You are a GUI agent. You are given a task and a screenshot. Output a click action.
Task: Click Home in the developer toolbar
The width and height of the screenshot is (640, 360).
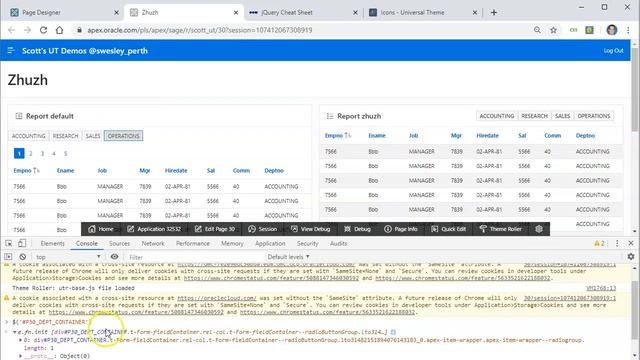click(x=101, y=229)
